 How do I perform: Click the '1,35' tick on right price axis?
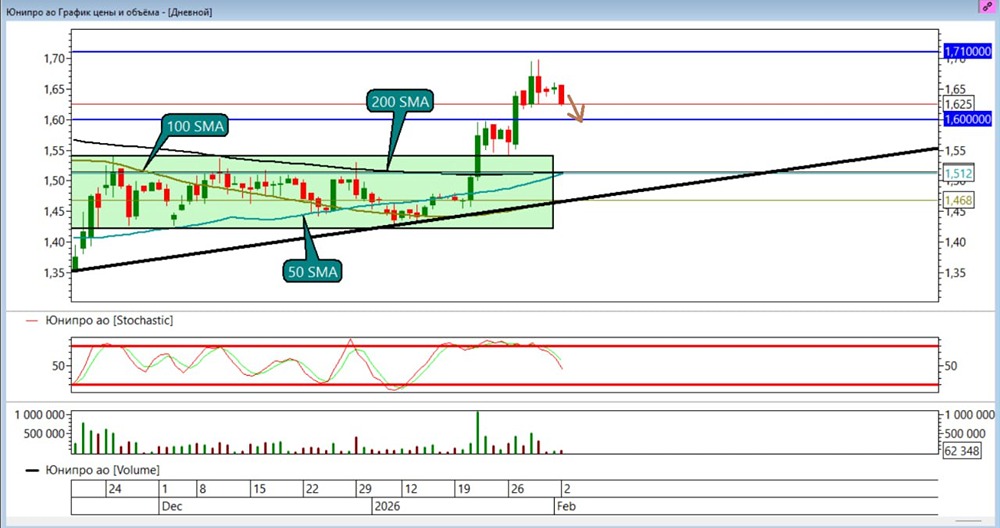955,272
